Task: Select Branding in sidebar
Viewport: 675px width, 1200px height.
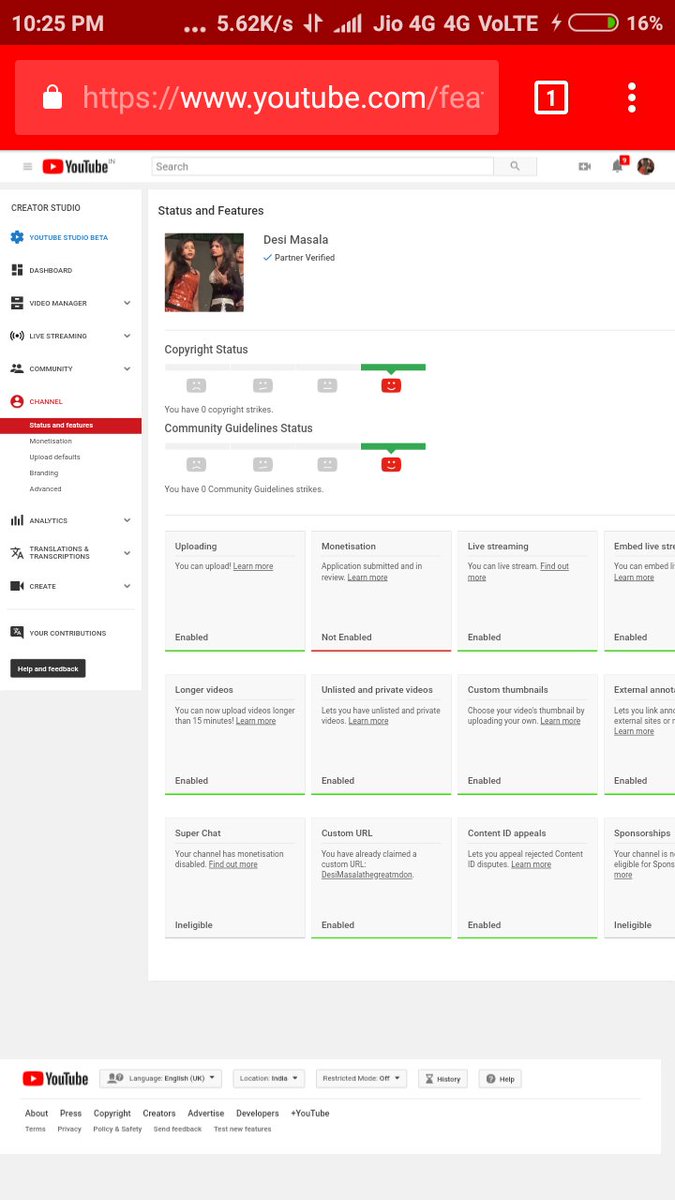Action: tap(44, 473)
